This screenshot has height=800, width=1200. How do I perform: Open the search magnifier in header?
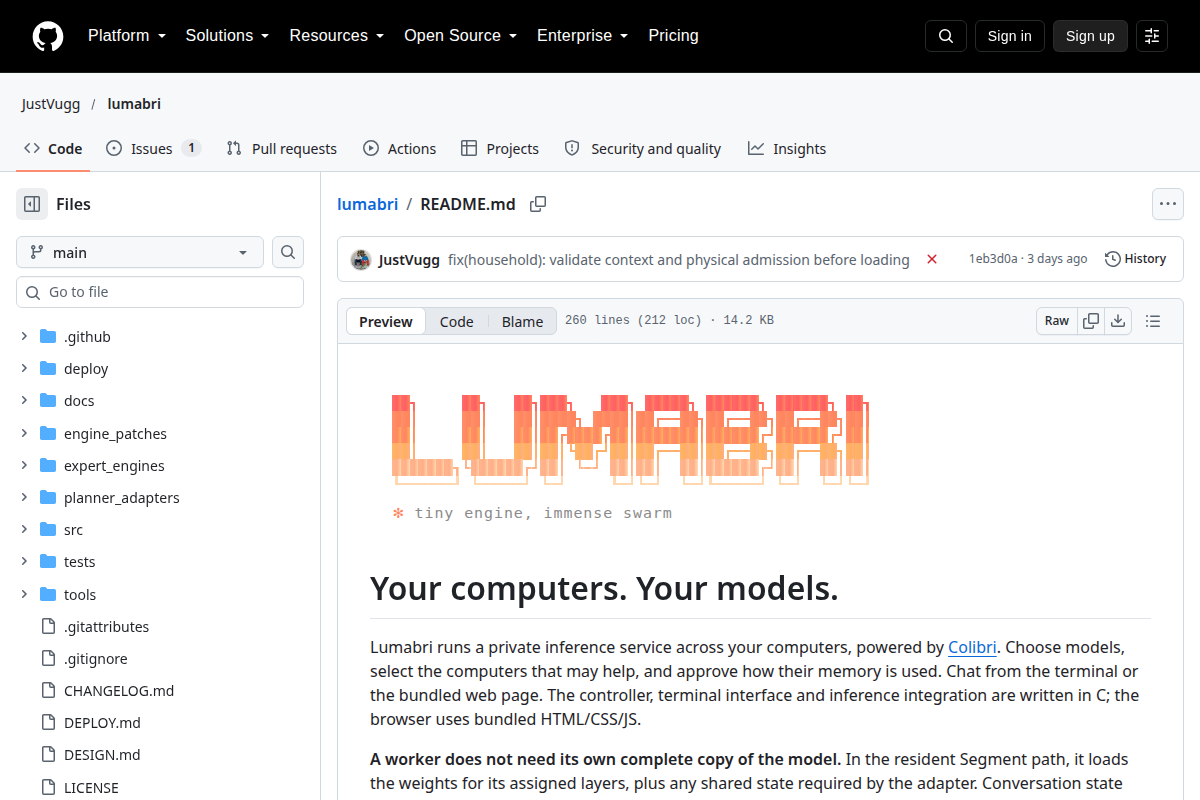tap(946, 36)
